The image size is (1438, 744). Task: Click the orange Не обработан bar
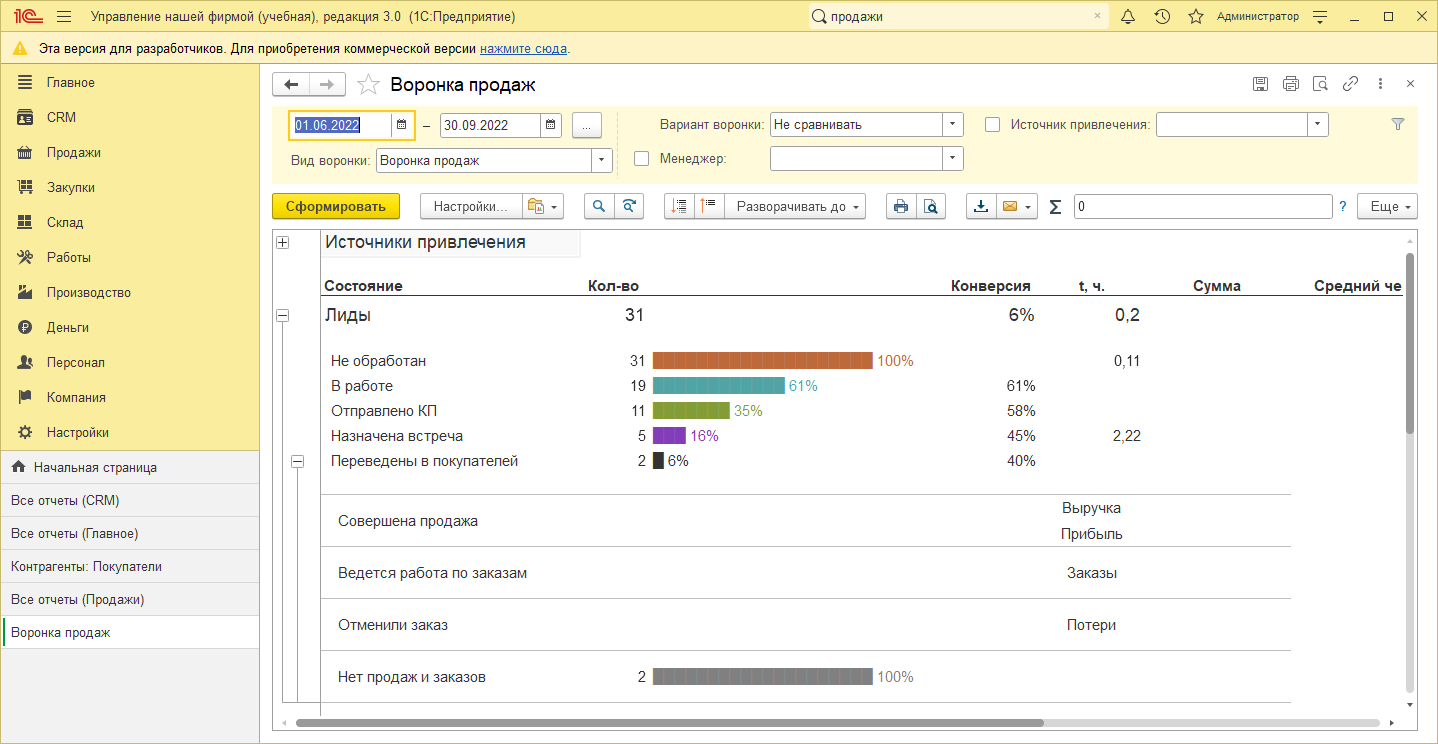[763, 361]
